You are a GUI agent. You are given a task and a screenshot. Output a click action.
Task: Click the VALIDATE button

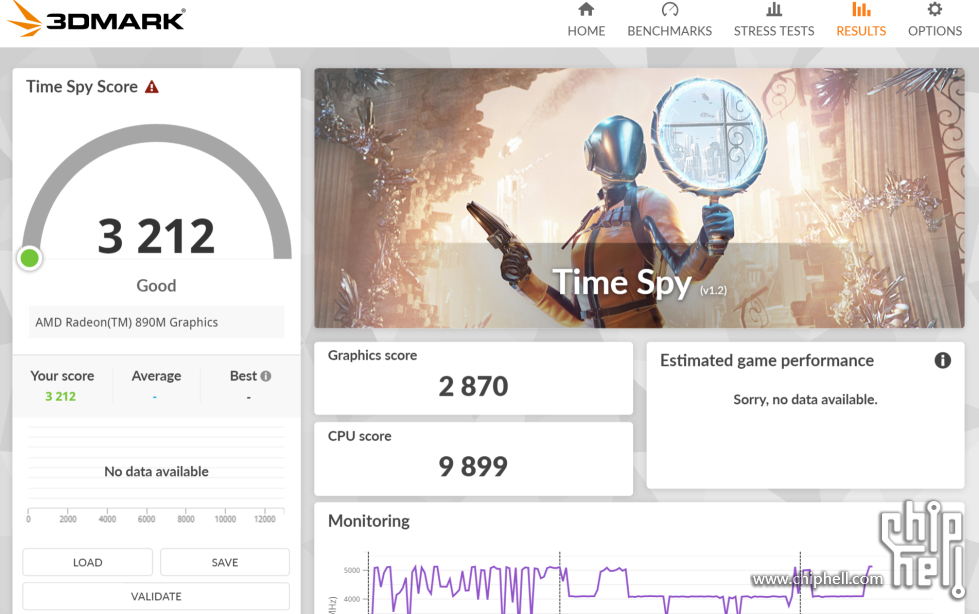(156, 596)
